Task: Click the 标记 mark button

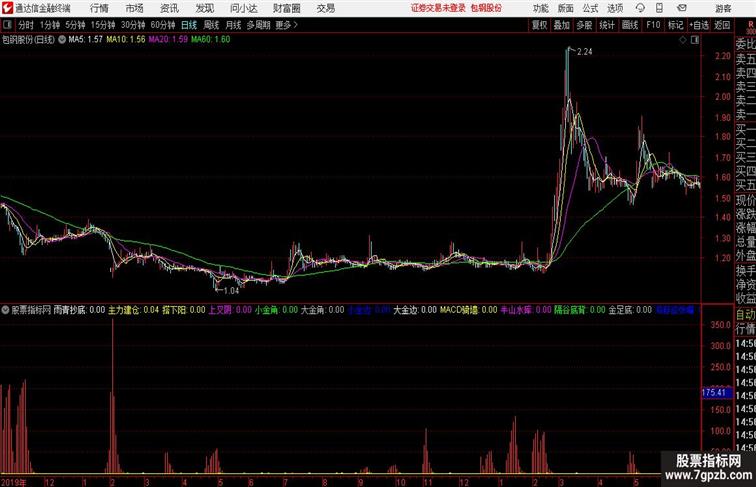Action: (x=675, y=25)
